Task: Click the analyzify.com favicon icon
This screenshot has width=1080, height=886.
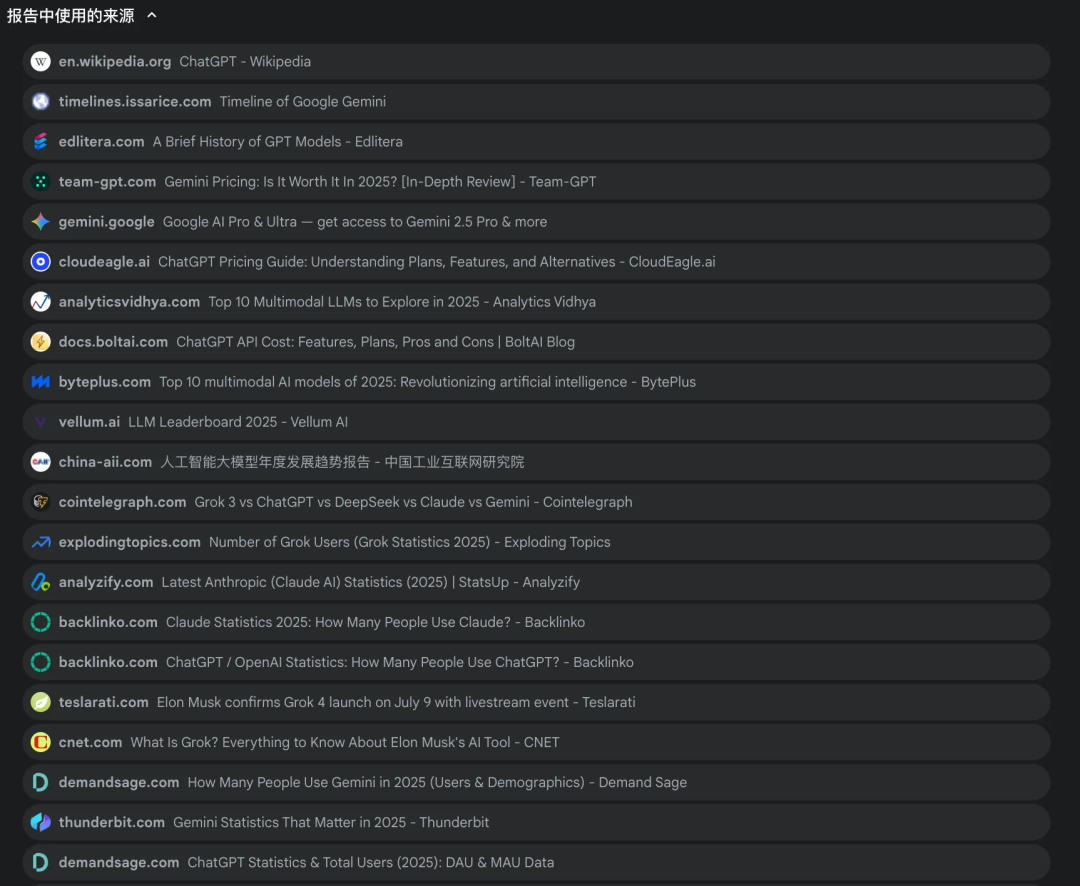Action: (x=41, y=582)
